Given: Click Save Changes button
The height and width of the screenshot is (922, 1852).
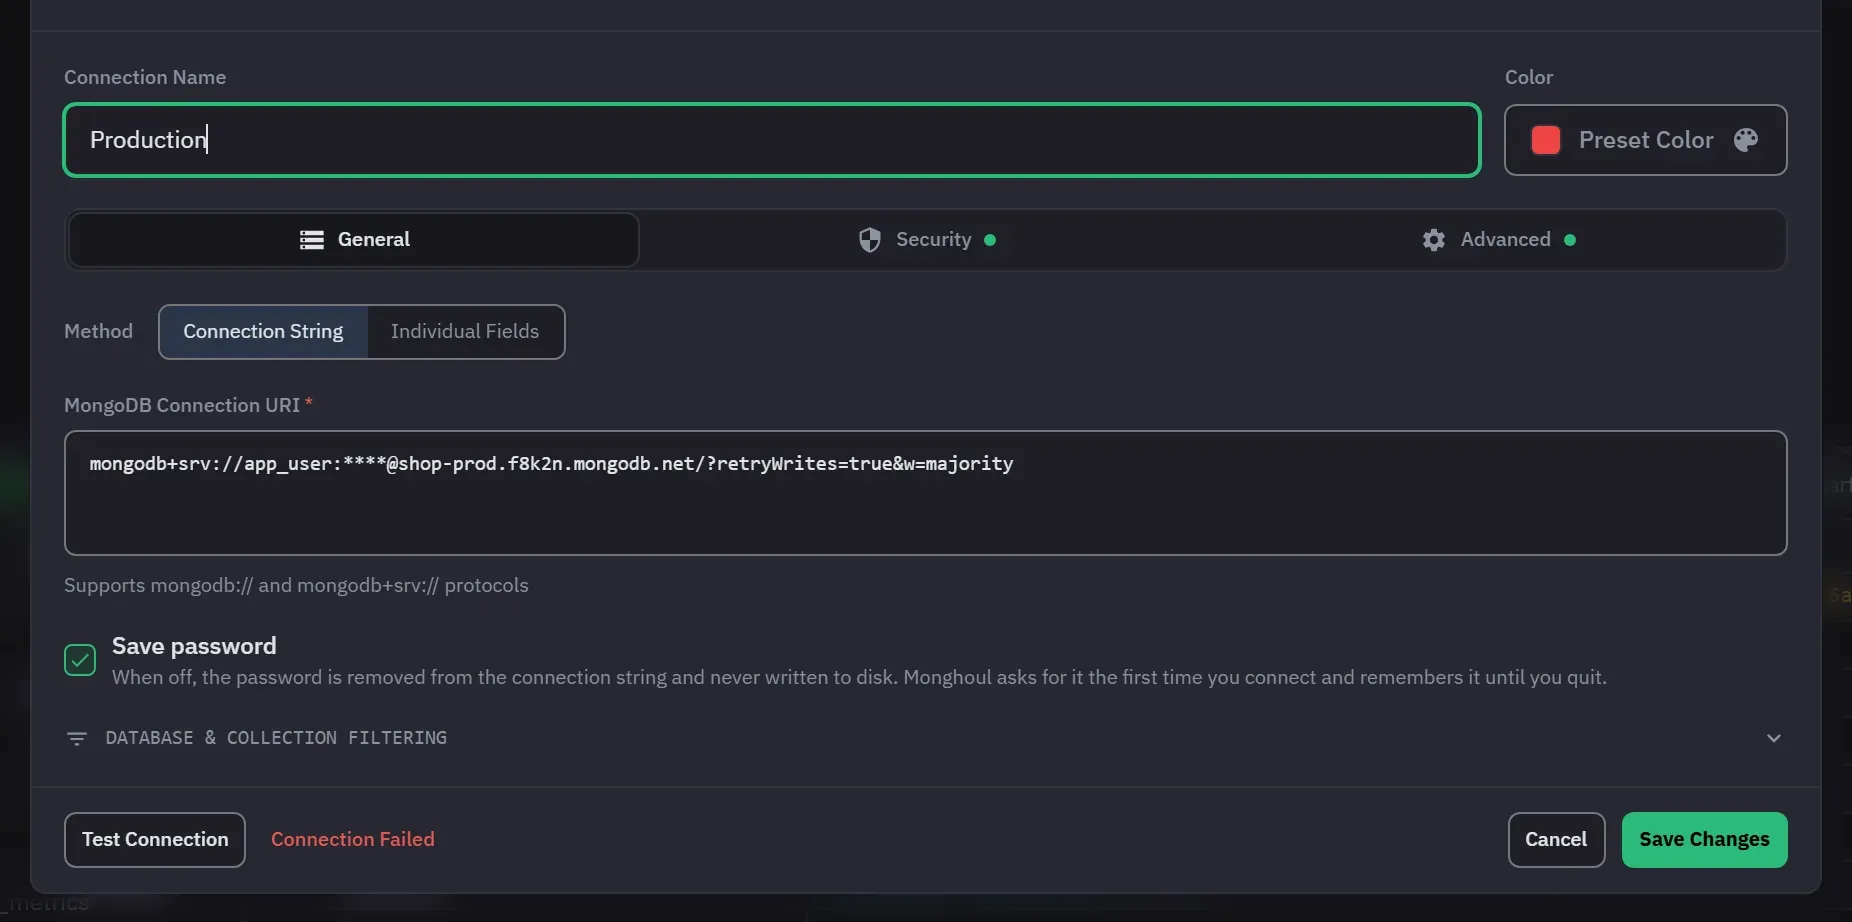Looking at the screenshot, I should [x=1704, y=840].
